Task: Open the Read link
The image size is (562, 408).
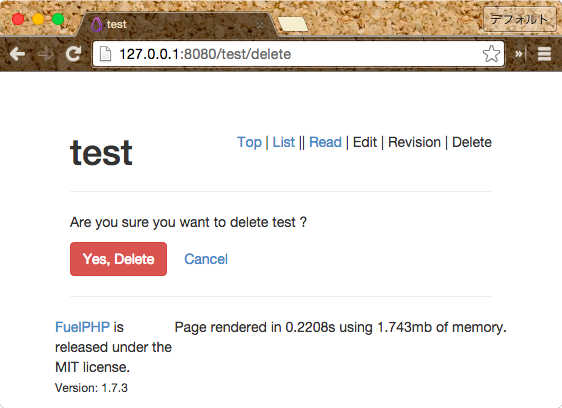Action: pos(325,142)
